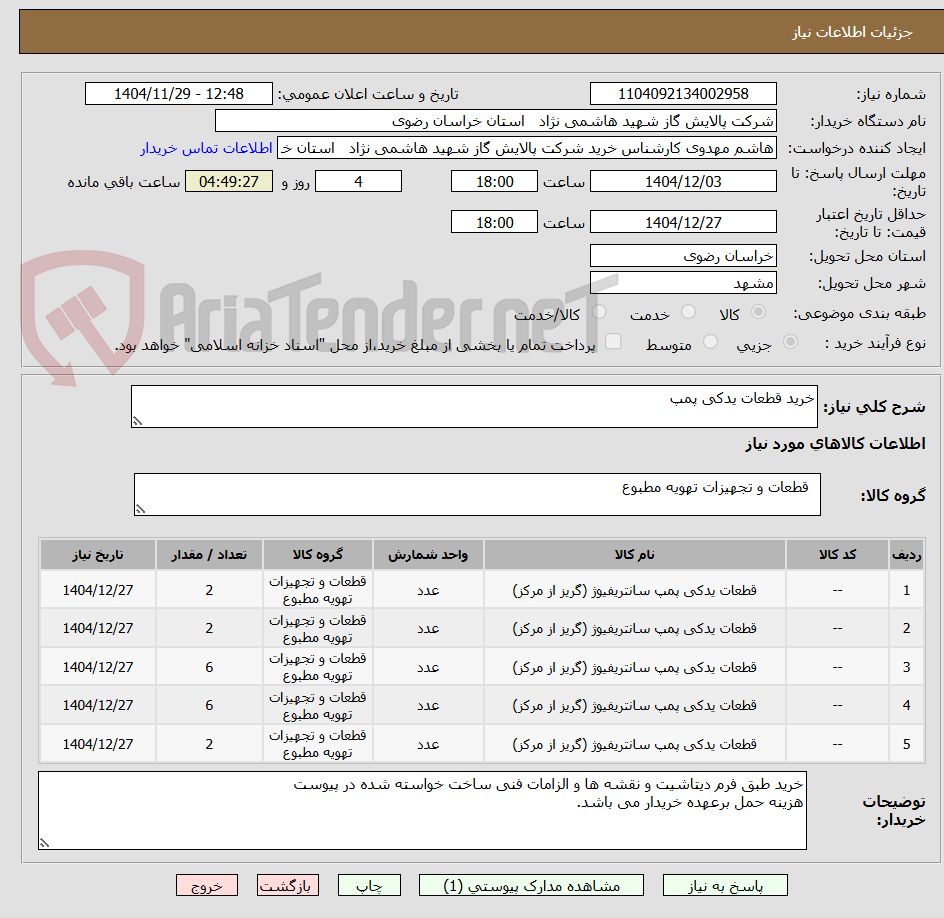Click the نام کالا column header

pyautogui.click(x=635, y=554)
